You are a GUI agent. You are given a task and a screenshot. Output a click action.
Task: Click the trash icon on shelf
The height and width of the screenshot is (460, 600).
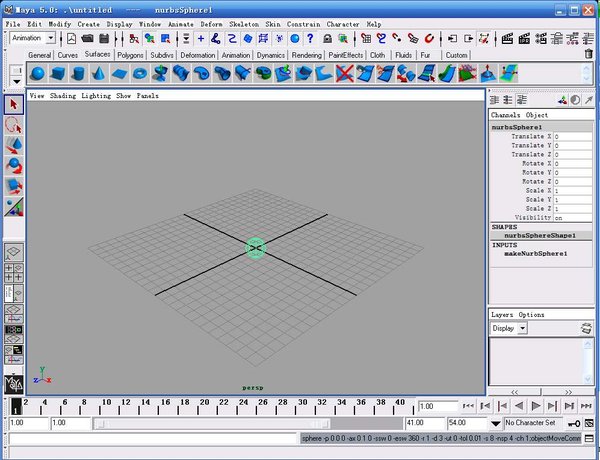pyautogui.click(x=588, y=54)
